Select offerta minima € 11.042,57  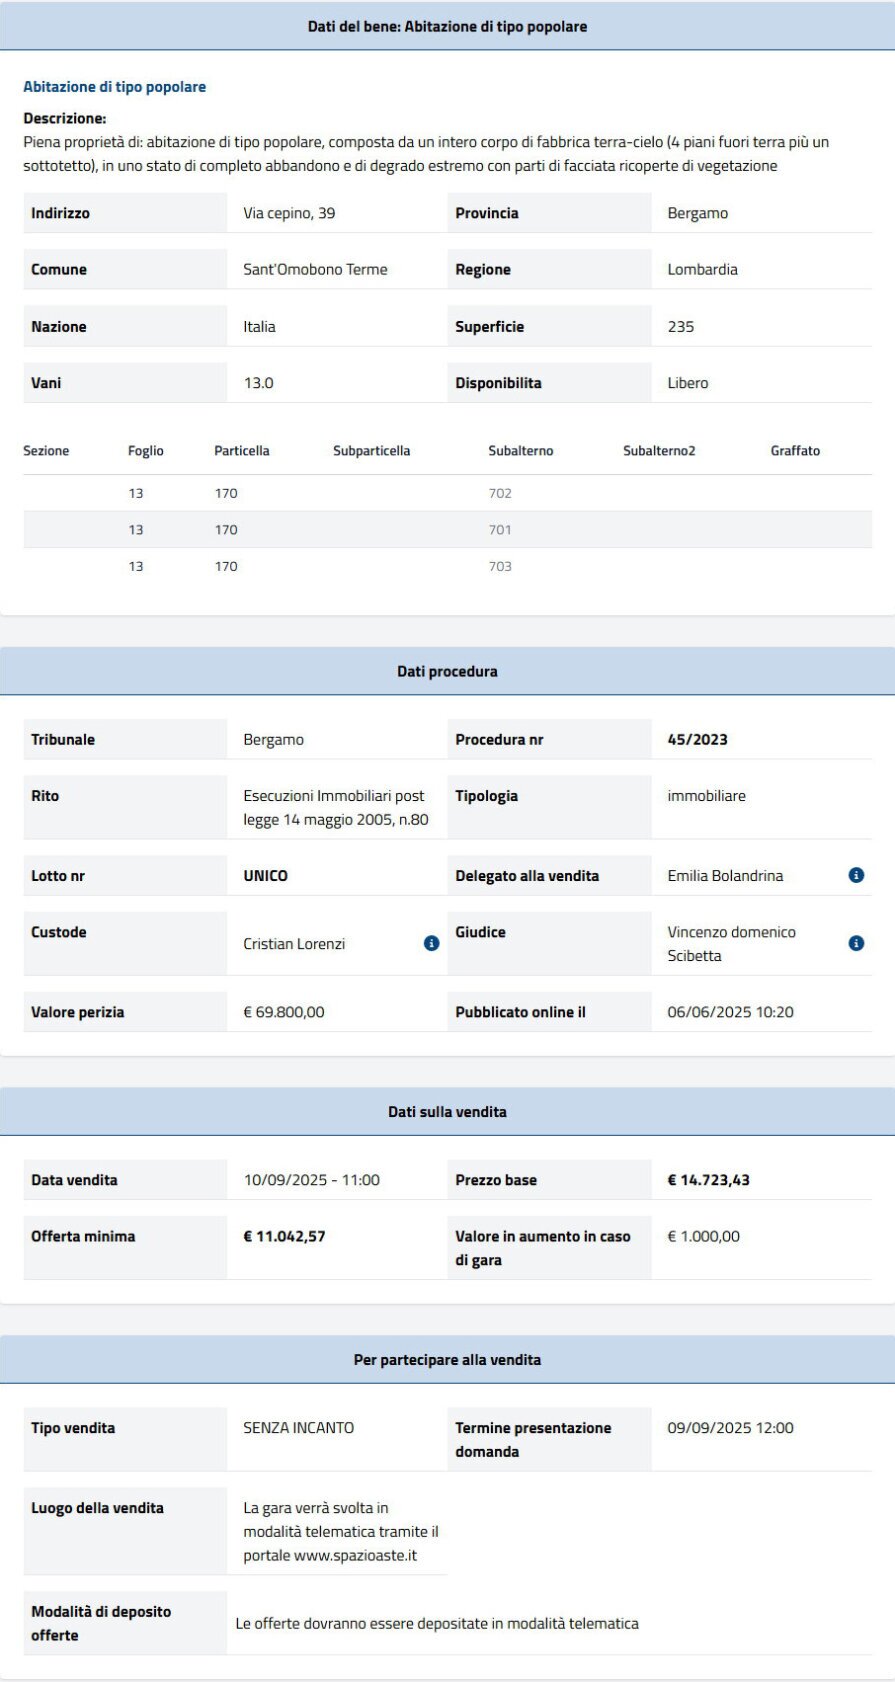284,1236
